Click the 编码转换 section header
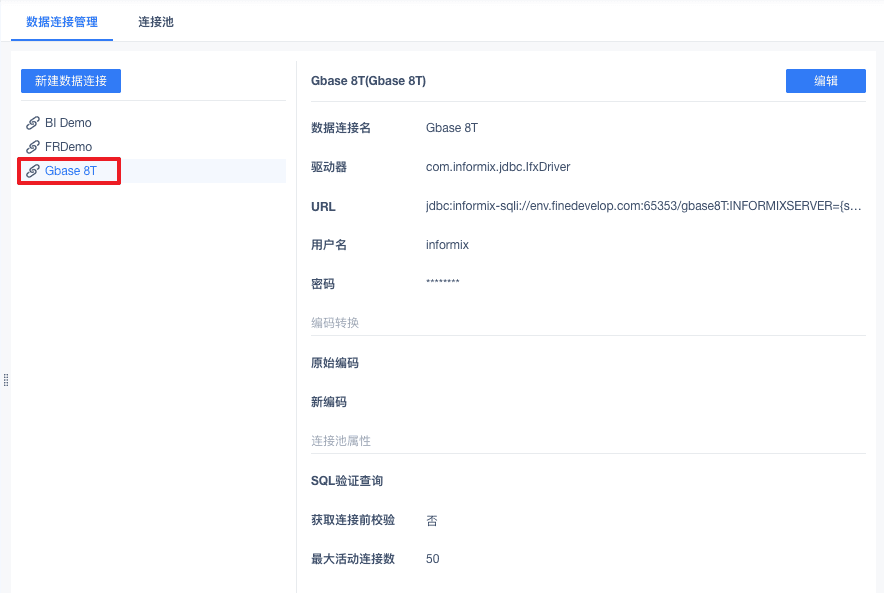884x593 pixels. point(335,323)
